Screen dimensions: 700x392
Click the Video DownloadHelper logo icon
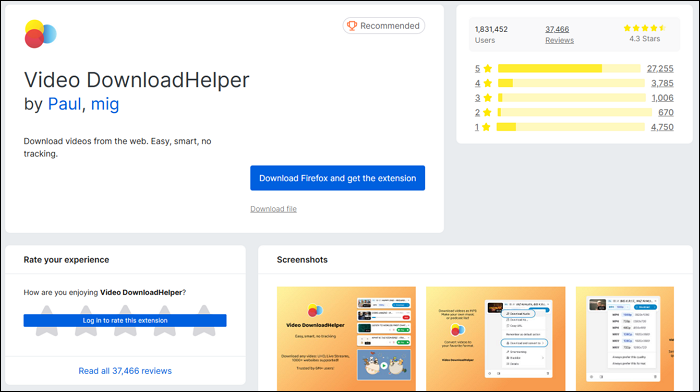point(40,34)
